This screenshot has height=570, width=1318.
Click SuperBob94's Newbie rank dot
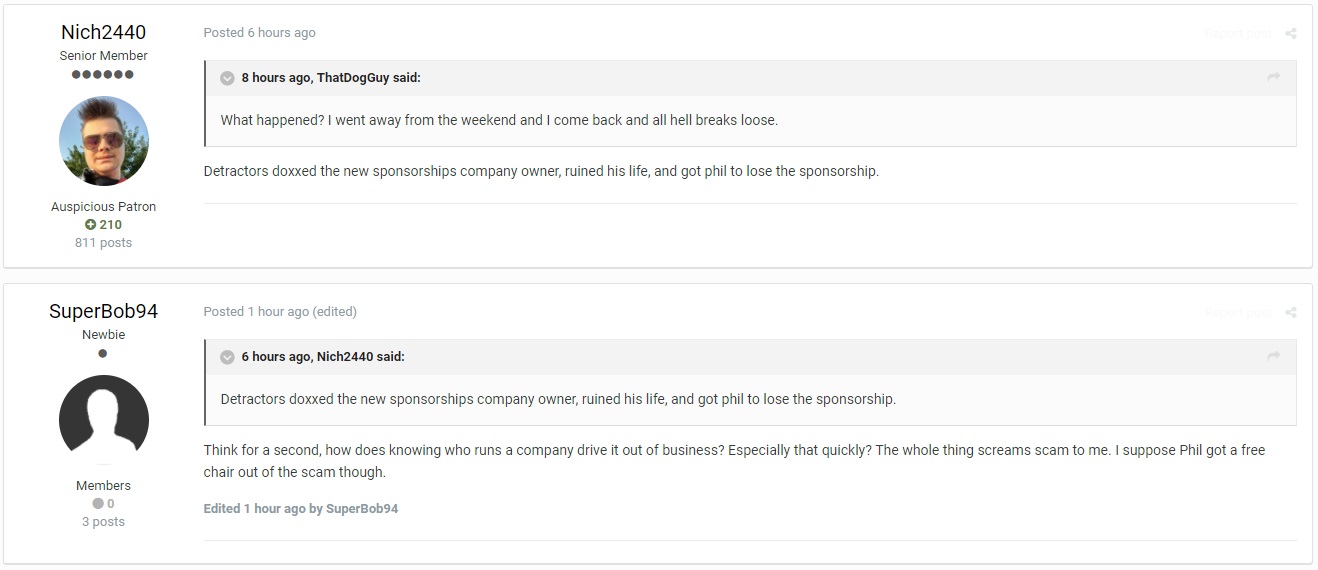pos(103,354)
